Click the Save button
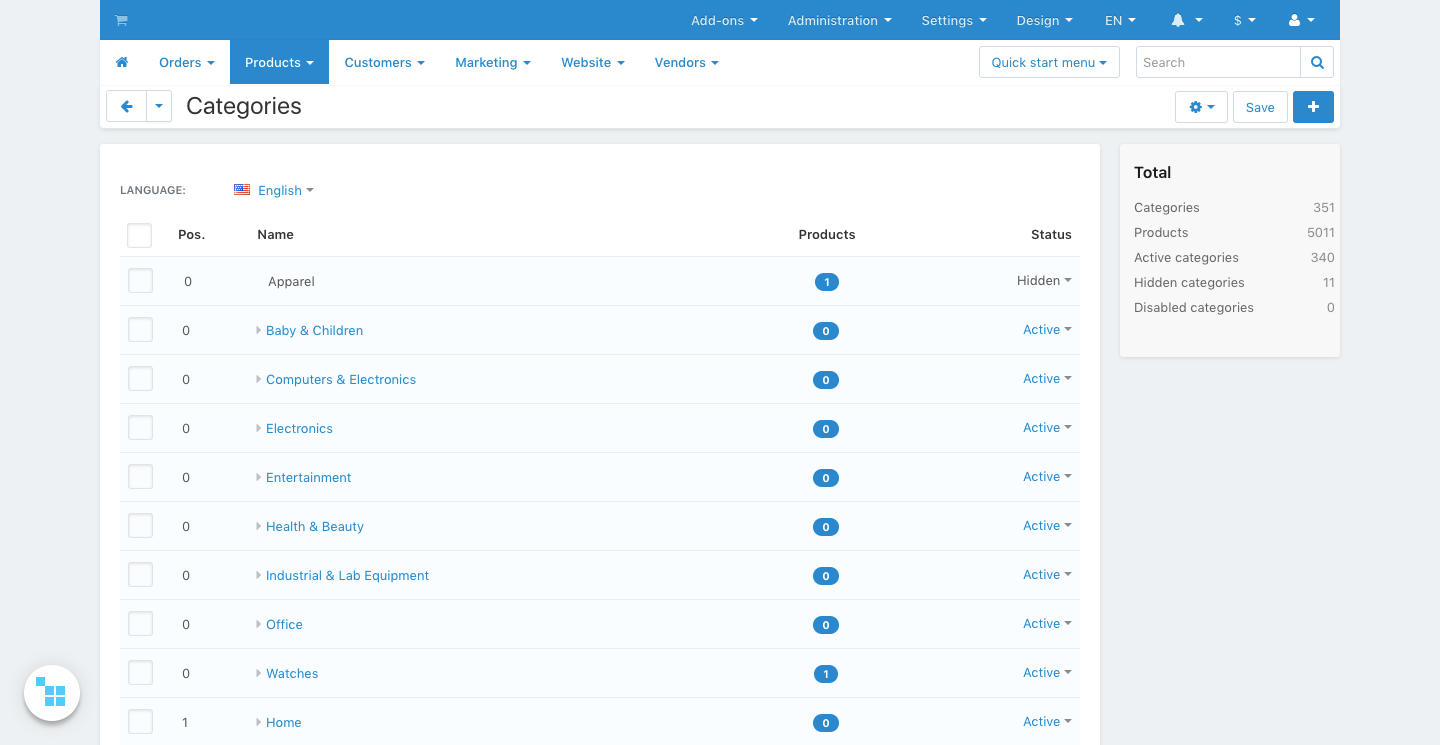 click(1260, 107)
